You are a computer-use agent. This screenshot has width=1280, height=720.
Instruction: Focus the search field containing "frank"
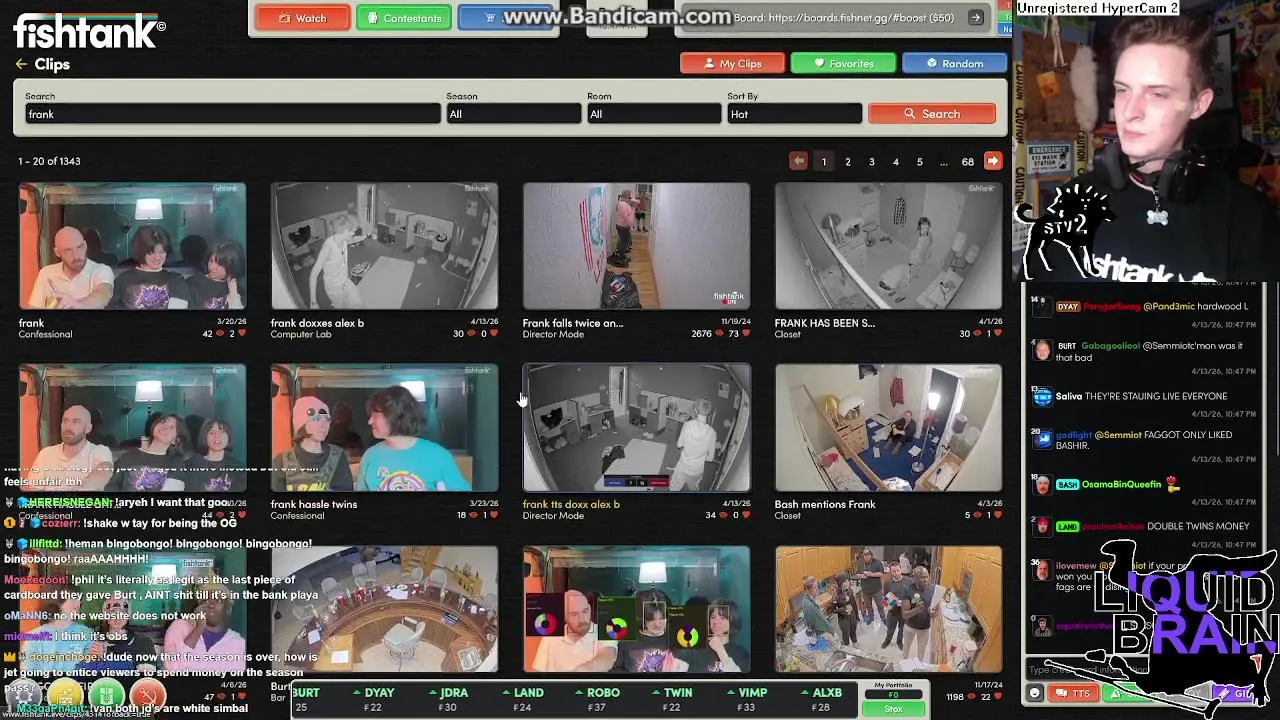click(232, 114)
